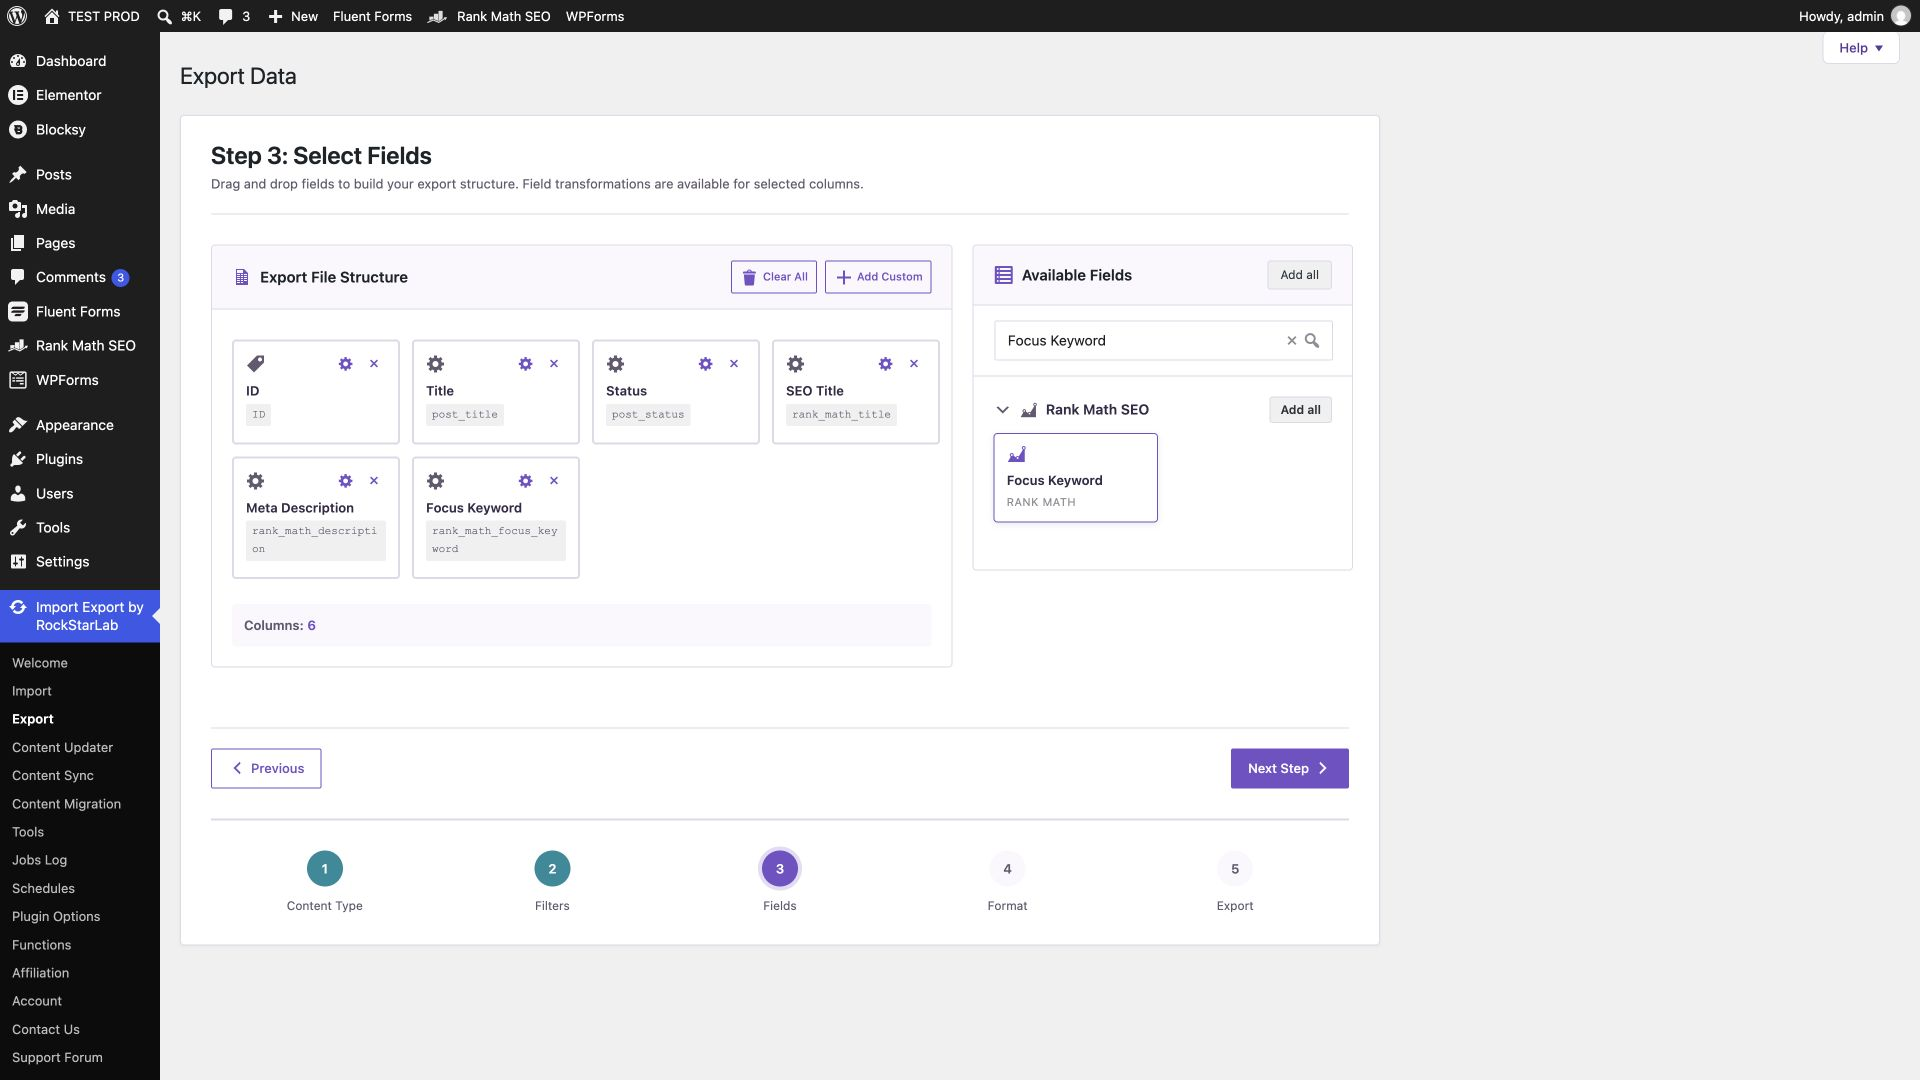Select the Focus Keyword available field card
1920x1080 pixels.
pyautogui.click(x=1075, y=477)
